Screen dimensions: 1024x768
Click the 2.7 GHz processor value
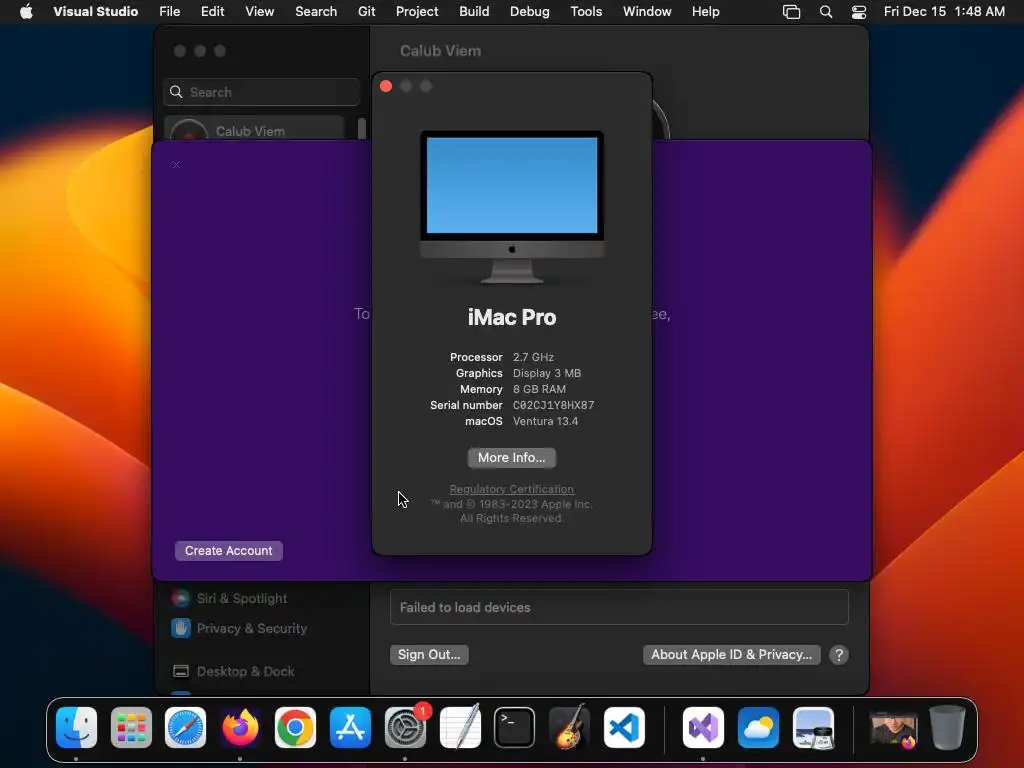coord(534,357)
